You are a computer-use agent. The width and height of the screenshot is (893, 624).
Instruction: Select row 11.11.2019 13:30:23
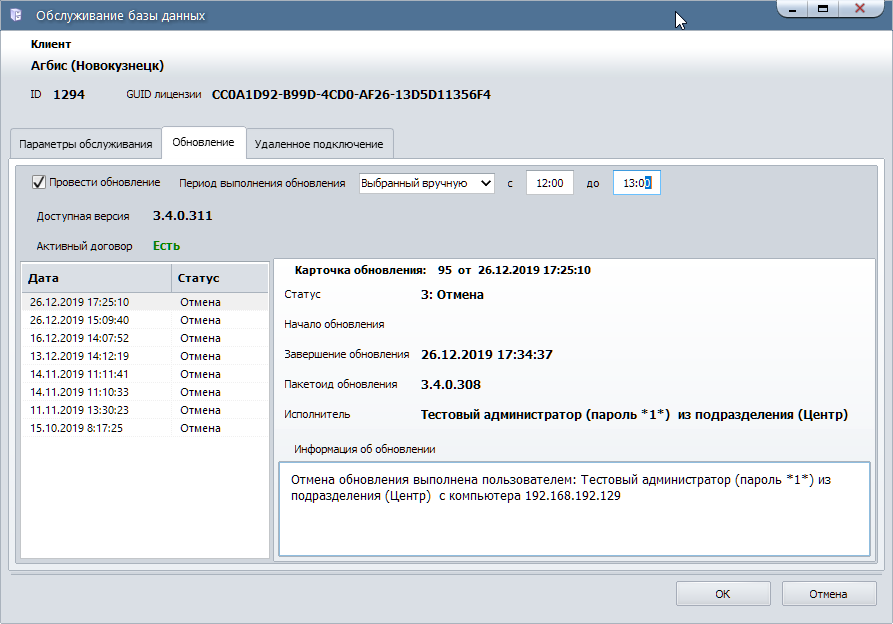pyautogui.click(x=145, y=410)
